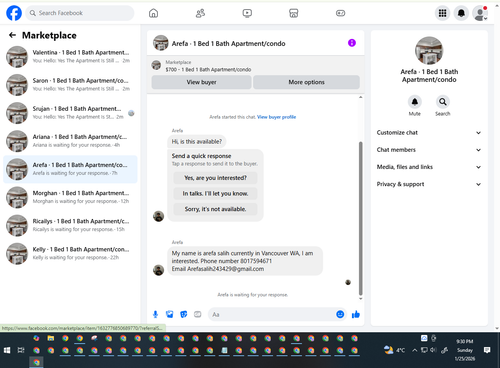Open Morghan's apartment conversation
The image size is (500, 368).
pyautogui.click(x=70, y=197)
